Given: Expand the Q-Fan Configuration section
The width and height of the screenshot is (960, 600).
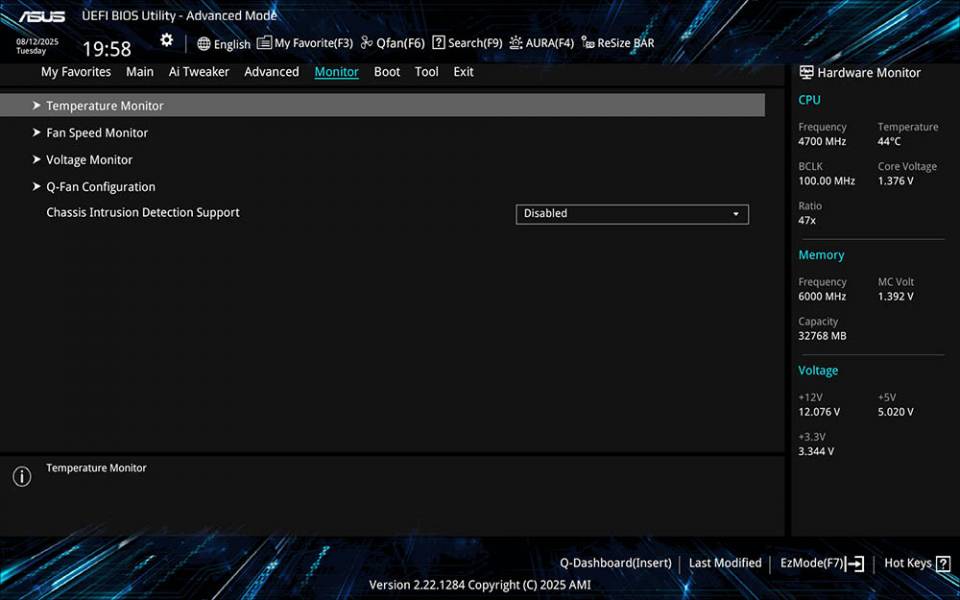Looking at the screenshot, I should pyautogui.click(x=101, y=186).
